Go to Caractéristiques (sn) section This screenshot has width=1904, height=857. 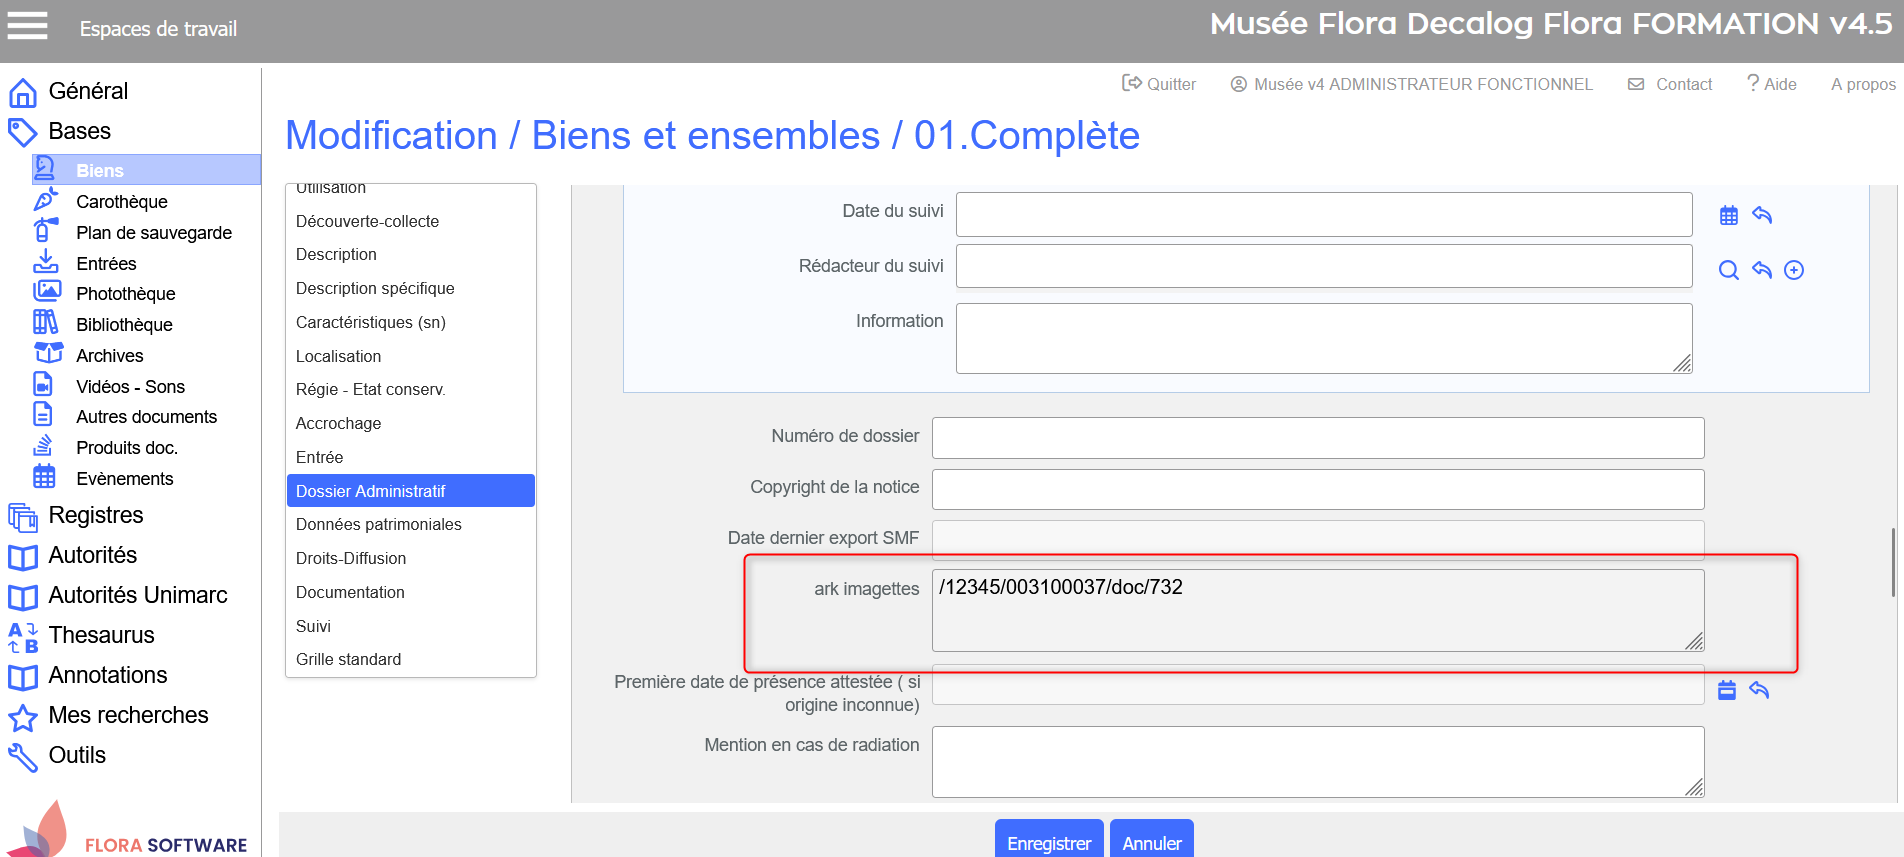tap(411, 322)
